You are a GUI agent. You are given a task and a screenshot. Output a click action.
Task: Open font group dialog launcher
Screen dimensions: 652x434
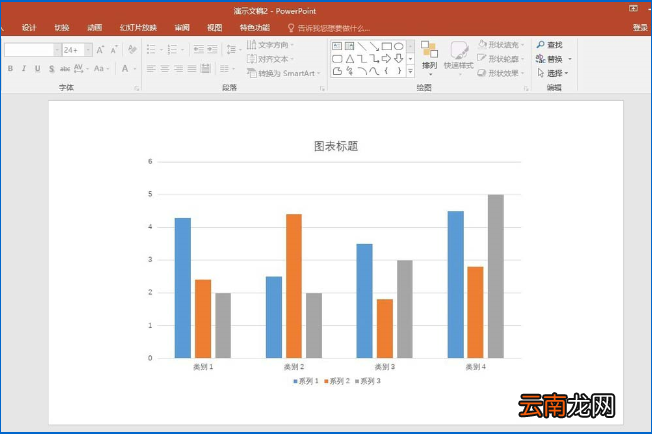coord(136,89)
